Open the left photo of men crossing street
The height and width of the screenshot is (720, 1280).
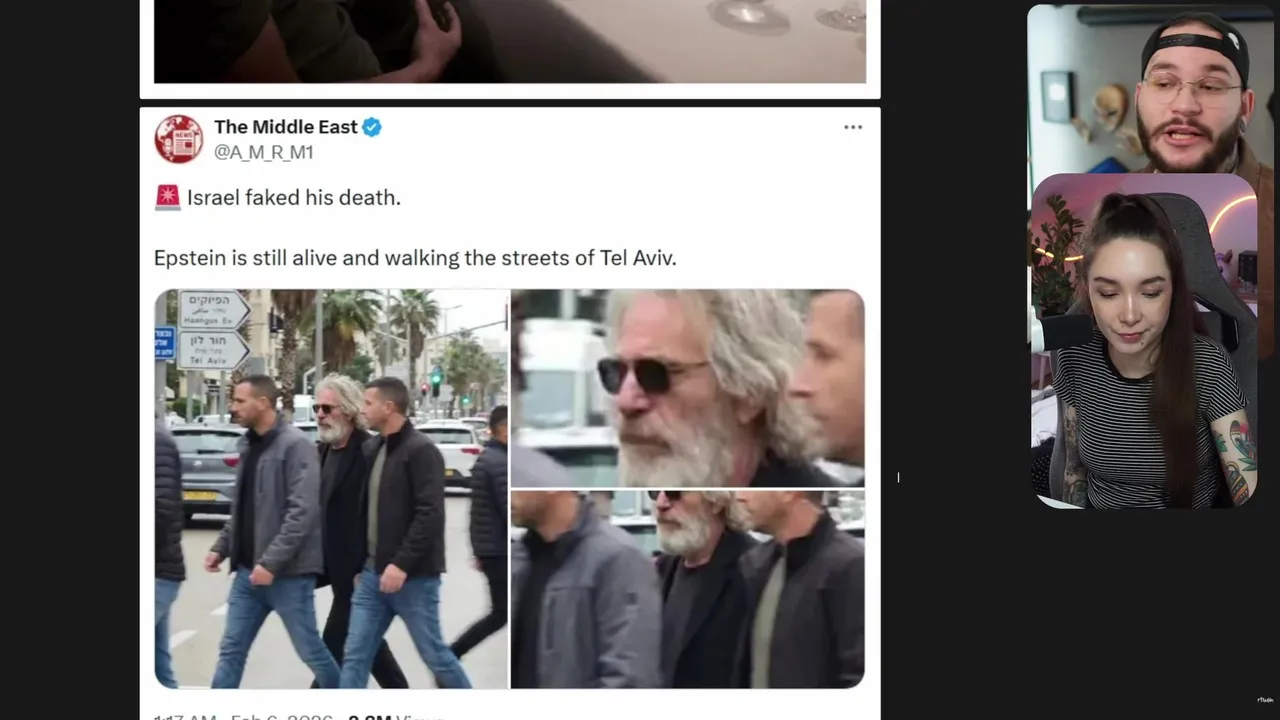coord(331,489)
